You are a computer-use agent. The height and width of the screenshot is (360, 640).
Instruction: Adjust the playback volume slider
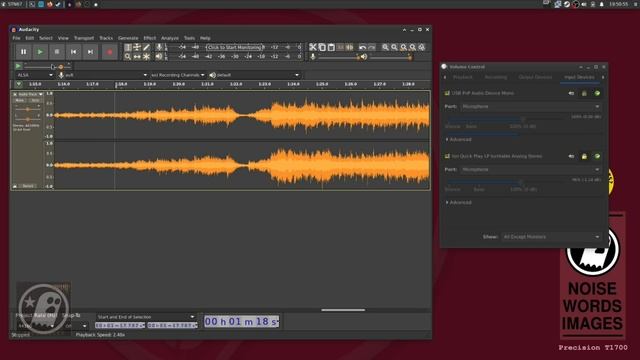coord(390,57)
